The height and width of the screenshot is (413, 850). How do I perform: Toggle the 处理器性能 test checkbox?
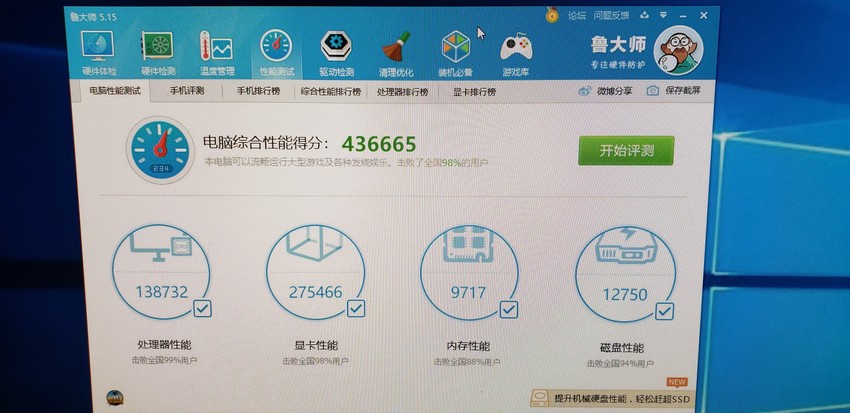[202, 309]
